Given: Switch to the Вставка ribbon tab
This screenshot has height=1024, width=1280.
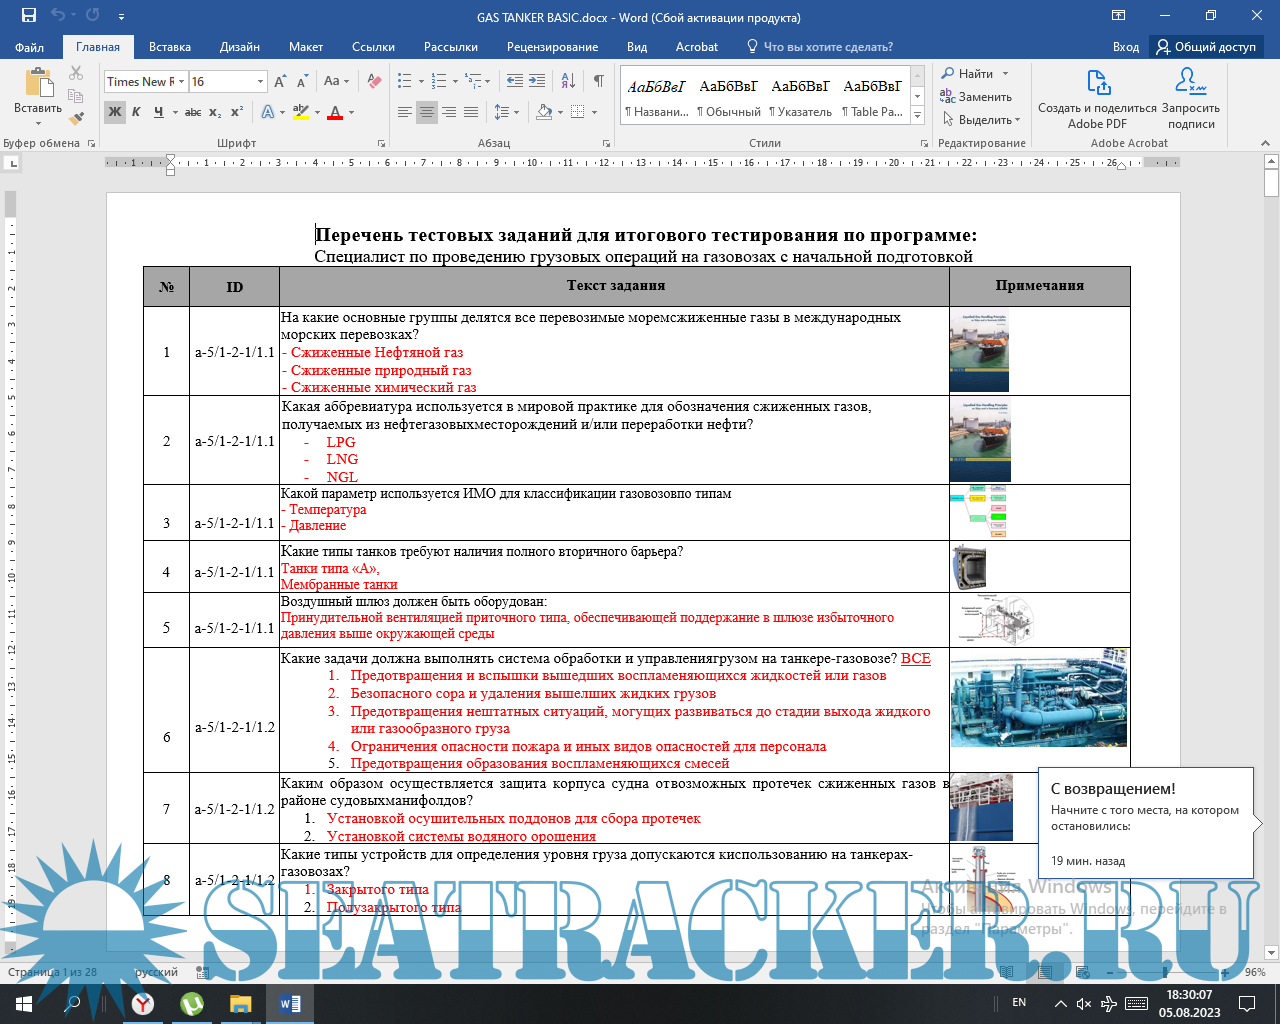Looking at the screenshot, I should (x=170, y=47).
